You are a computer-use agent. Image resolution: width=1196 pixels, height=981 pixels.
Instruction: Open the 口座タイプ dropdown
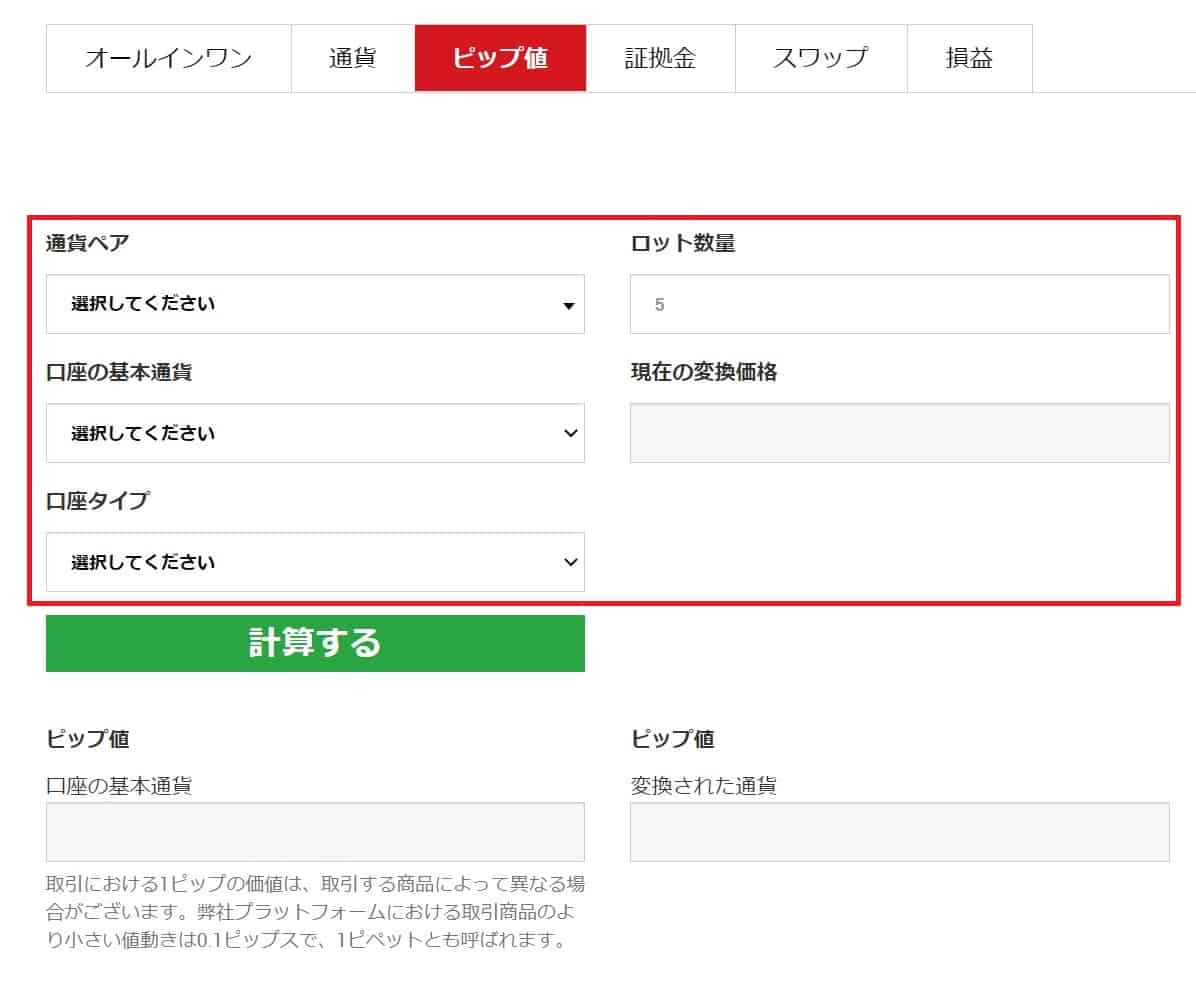[315, 562]
